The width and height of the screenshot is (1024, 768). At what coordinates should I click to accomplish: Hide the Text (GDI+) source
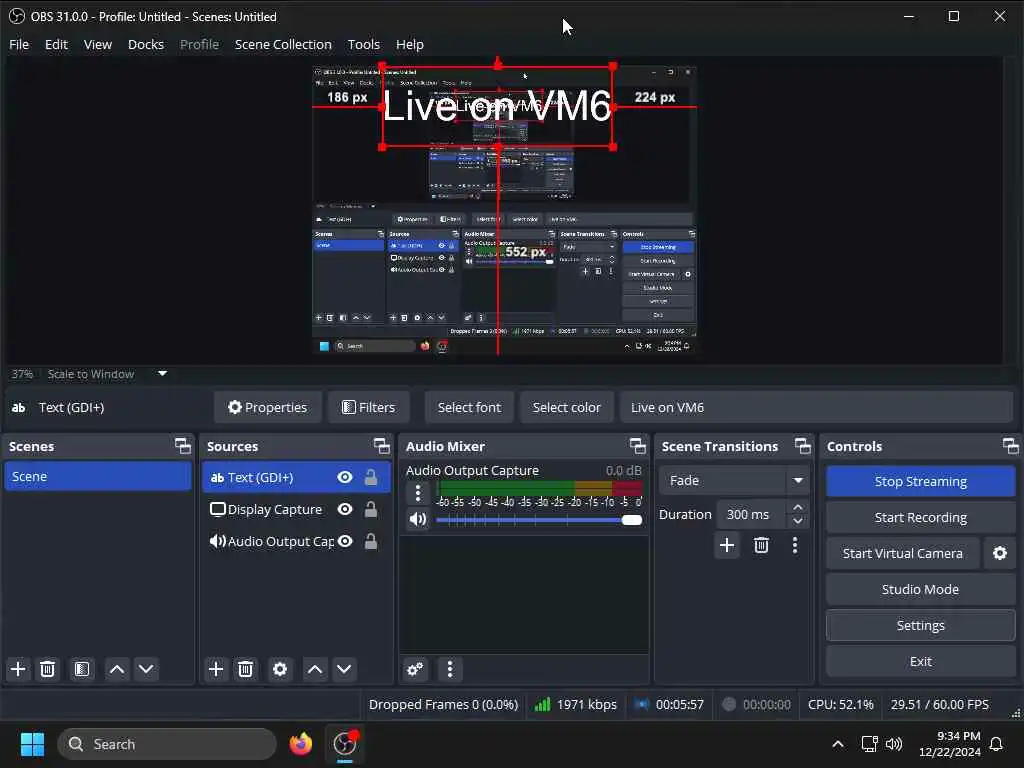click(345, 477)
